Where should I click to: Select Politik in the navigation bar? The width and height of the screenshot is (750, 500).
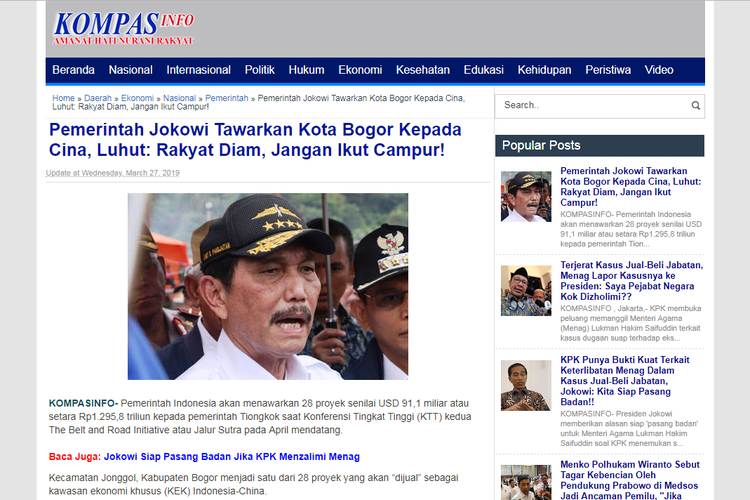(x=260, y=70)
